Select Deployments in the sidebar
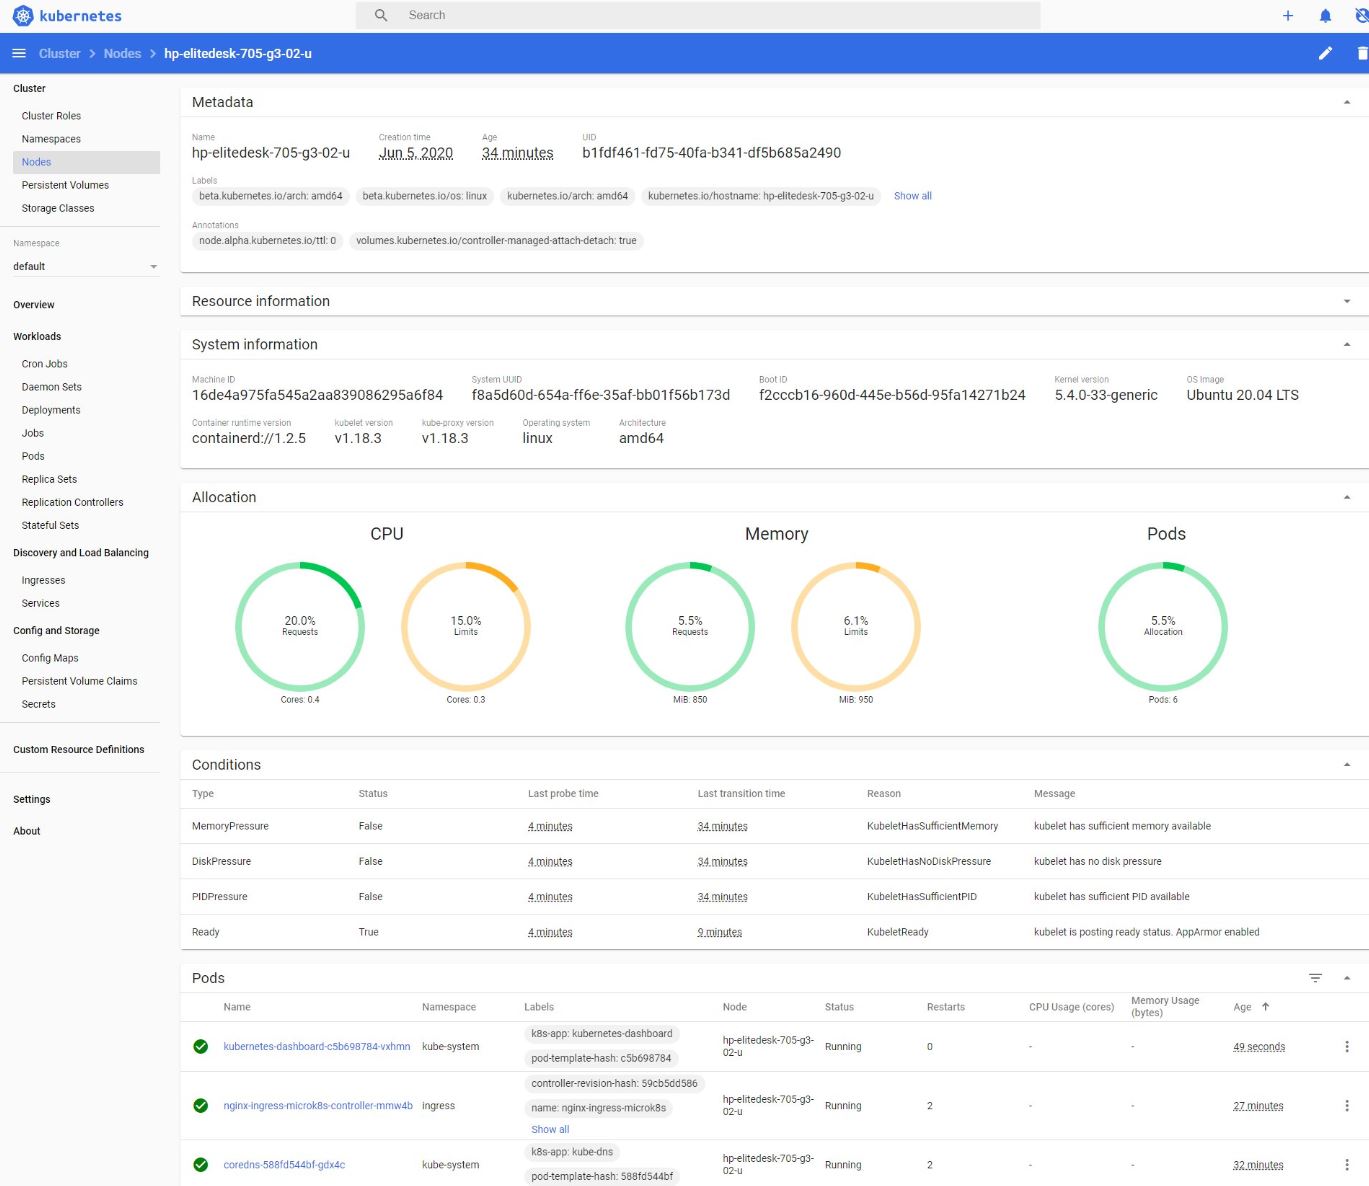This screenshot has height=1186, width=1369. point(51,410)
